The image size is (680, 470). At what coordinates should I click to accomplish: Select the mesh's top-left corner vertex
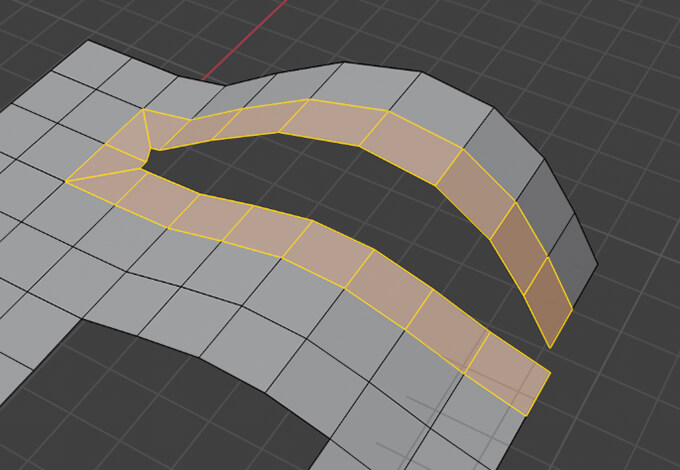pos(89,42)
